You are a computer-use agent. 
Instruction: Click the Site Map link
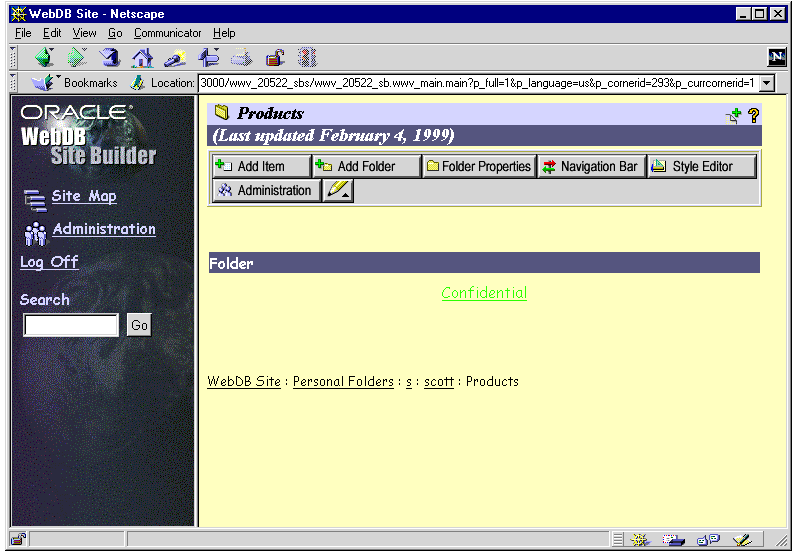point(84,197)
